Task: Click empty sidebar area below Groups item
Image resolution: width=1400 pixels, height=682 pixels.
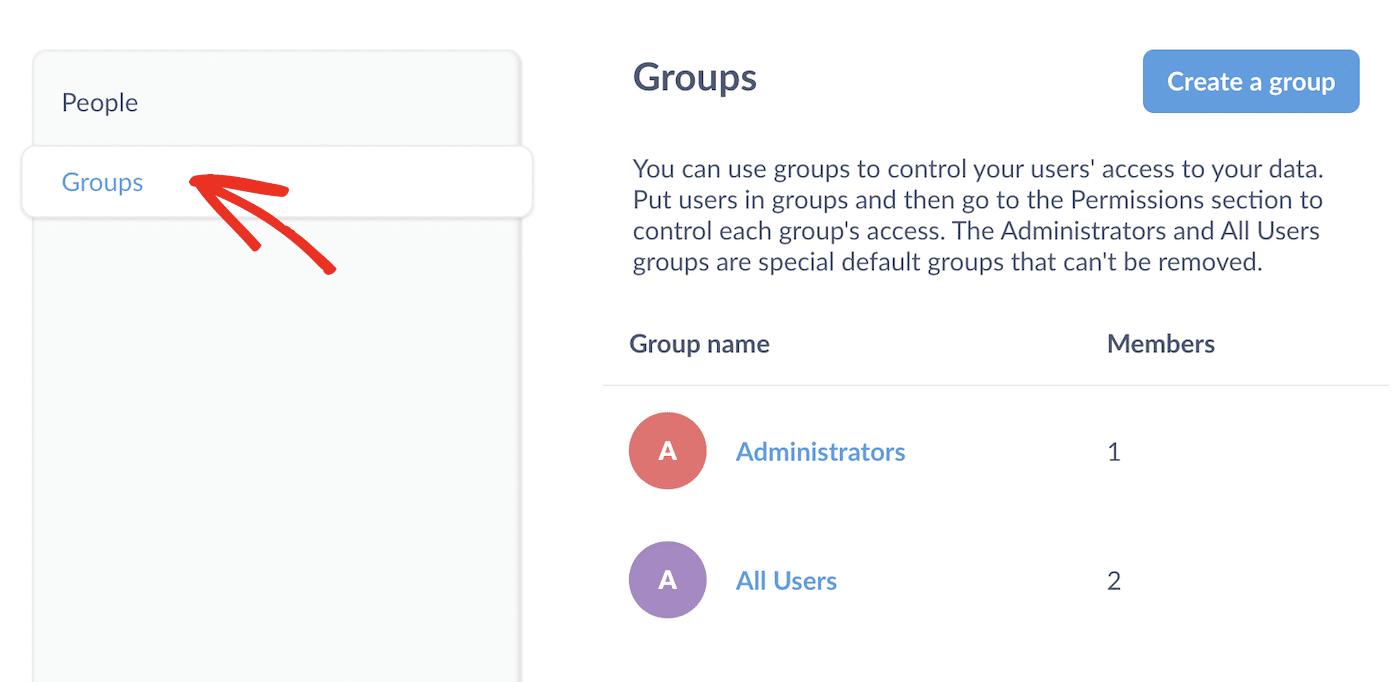Action: (276, 450)
